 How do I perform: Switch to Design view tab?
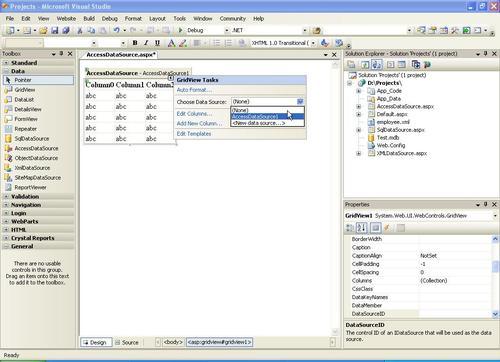pyautogui.click(x=96, y=342)
